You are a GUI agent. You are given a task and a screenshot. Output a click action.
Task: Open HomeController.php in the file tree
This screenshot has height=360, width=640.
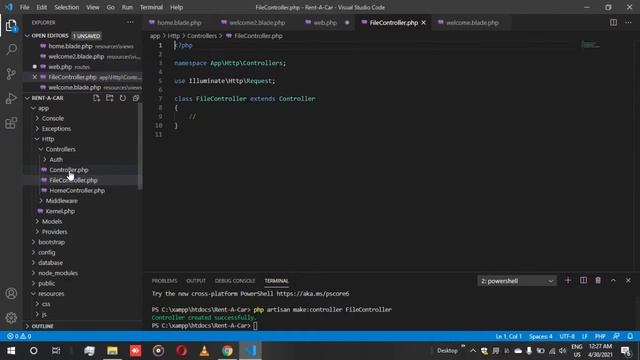[77, 191]
